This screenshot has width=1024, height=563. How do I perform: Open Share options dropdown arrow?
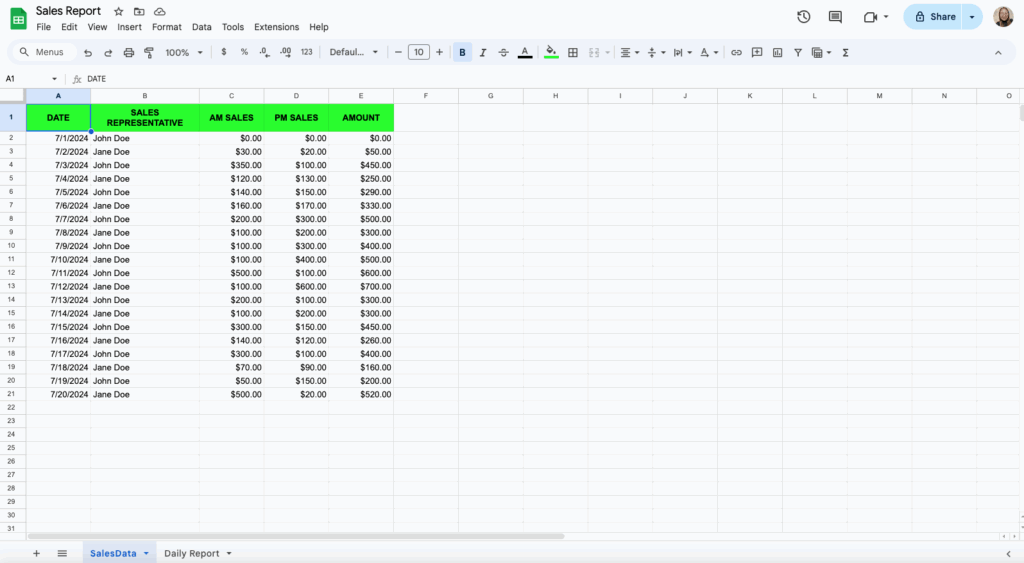click(972, 17)
